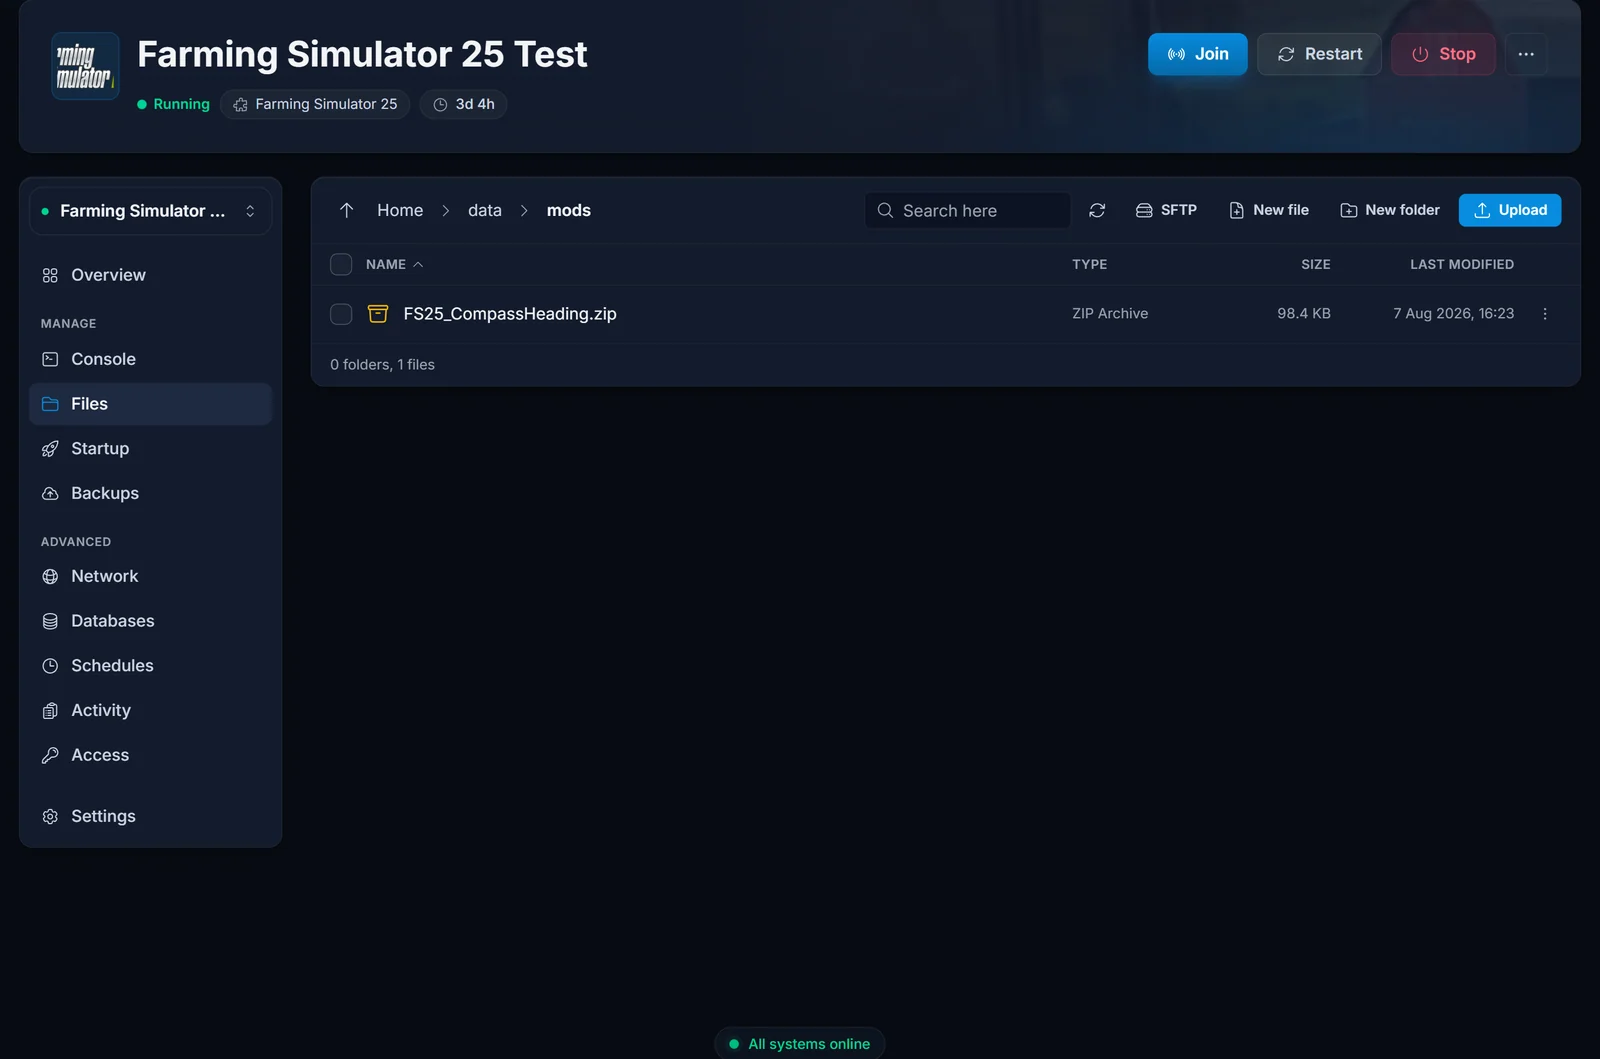1600x1059 pixels.
Task: Click the 98.4 KB size cell
Action: point(1304,314)
